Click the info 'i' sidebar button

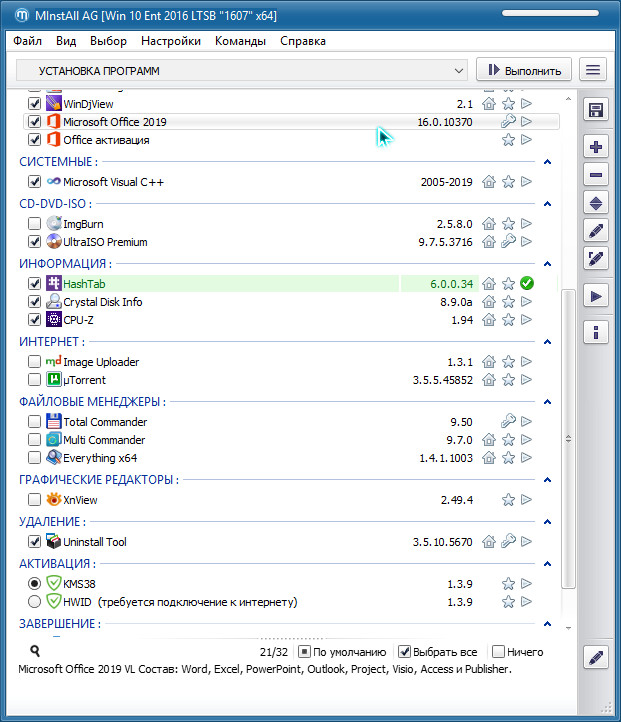(x=596, y=332)
